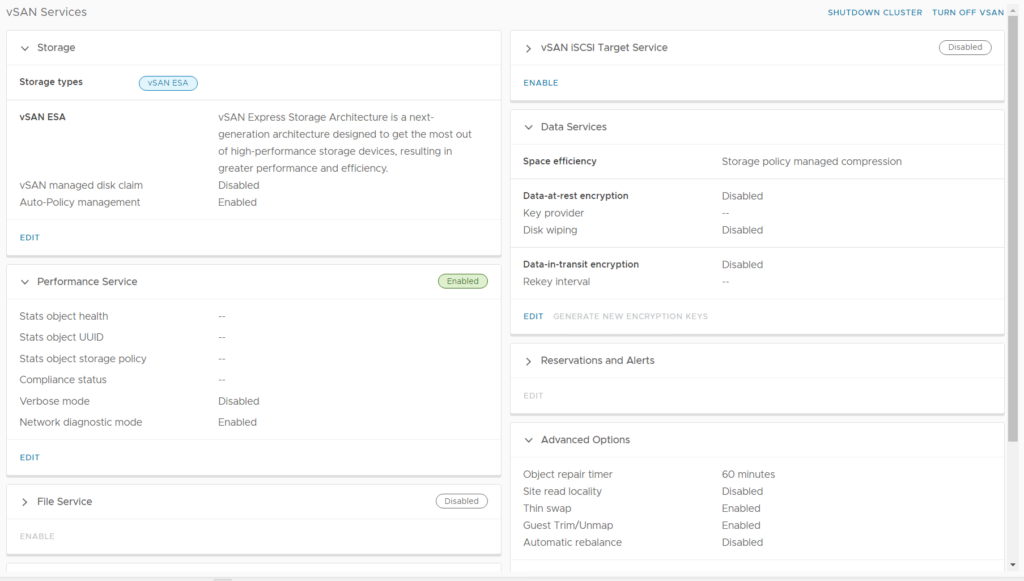The image size is (1024, 581).
Task: Expand the Reservations and Alerts chevron
Action: [528, 361]
